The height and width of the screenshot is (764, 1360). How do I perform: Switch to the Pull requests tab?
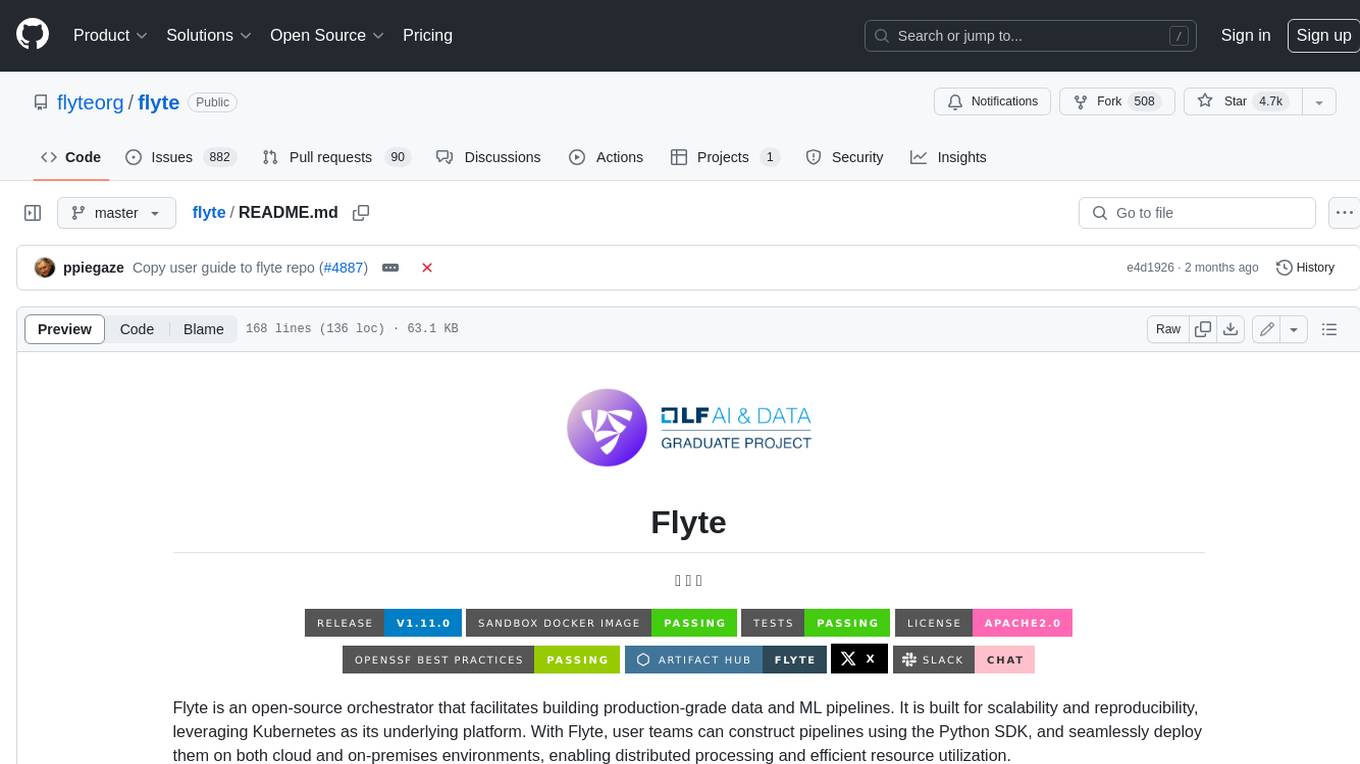pyautogui.click(x=337, y=157)
